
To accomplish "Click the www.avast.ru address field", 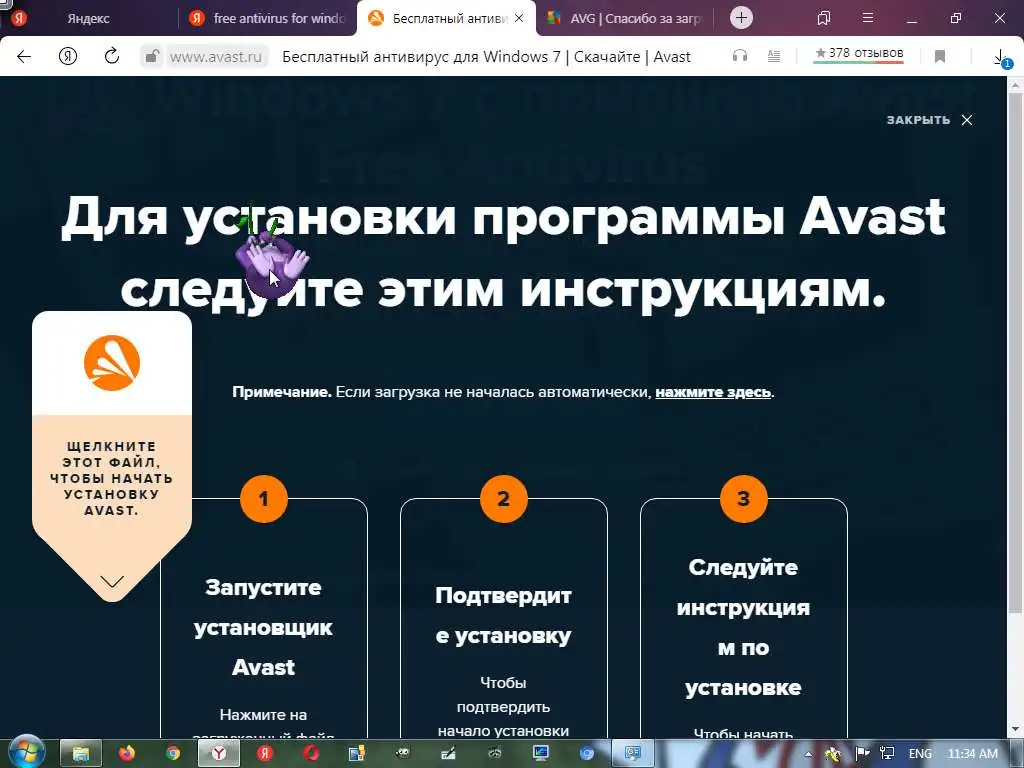I will coord(216,57).
